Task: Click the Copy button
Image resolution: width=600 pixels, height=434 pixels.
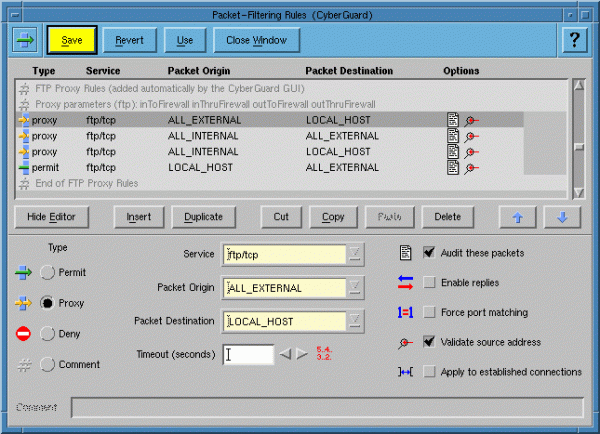Action: pyautogui.click(x=333, y=217)
